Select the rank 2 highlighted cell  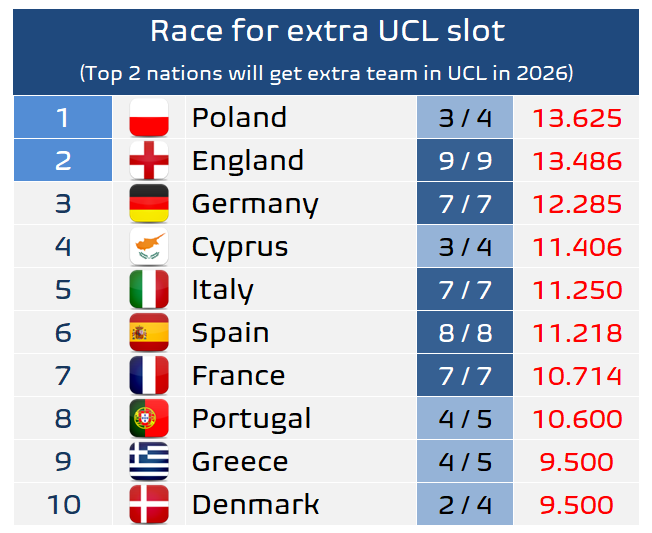[x=63, y=161]
